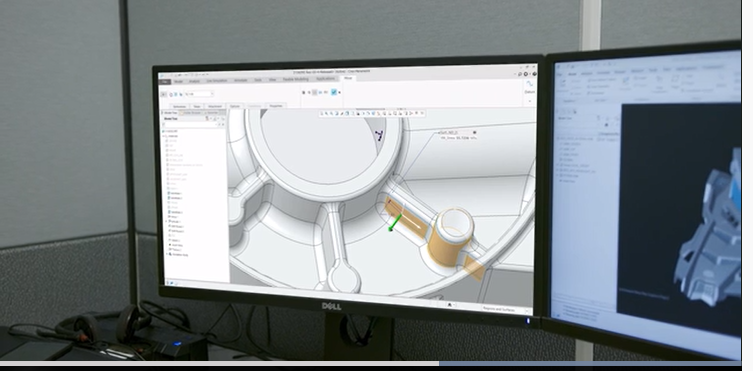Open the Attachment panel tab
Screen dimensions: 753x371
tap(215, 106)
